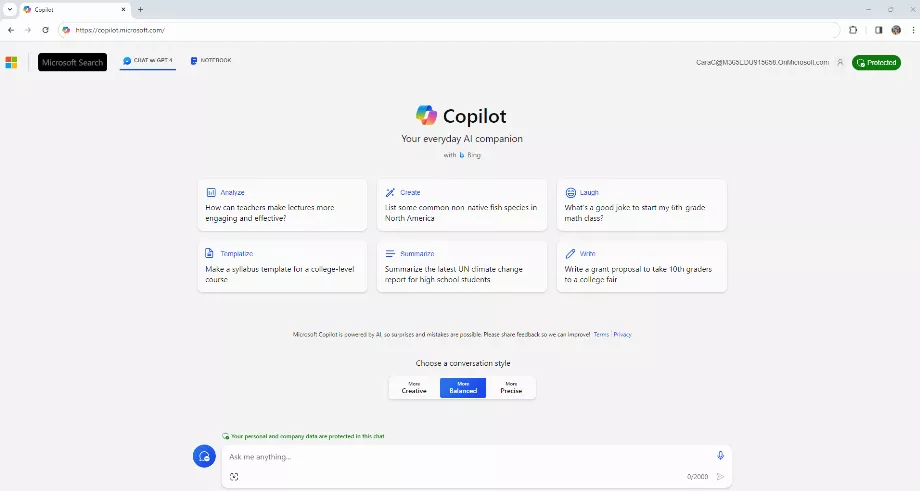The height and width of the screenshot is (491, 920).
Task: Click the Copilot logo icon
Action: click(x=427, y=115)
